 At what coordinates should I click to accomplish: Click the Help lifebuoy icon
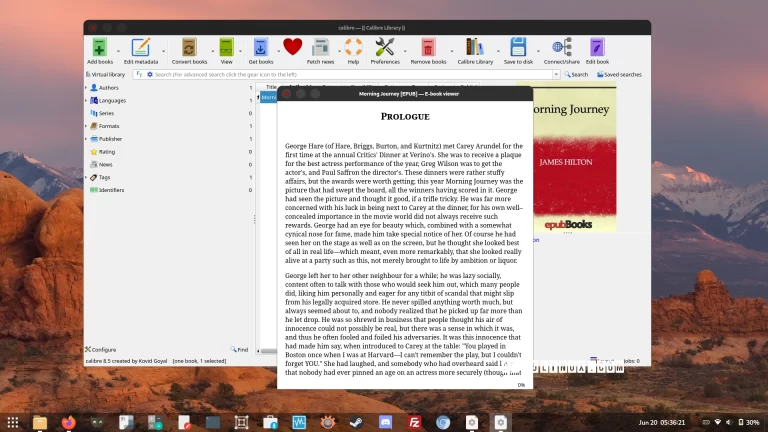pos(353,48)
